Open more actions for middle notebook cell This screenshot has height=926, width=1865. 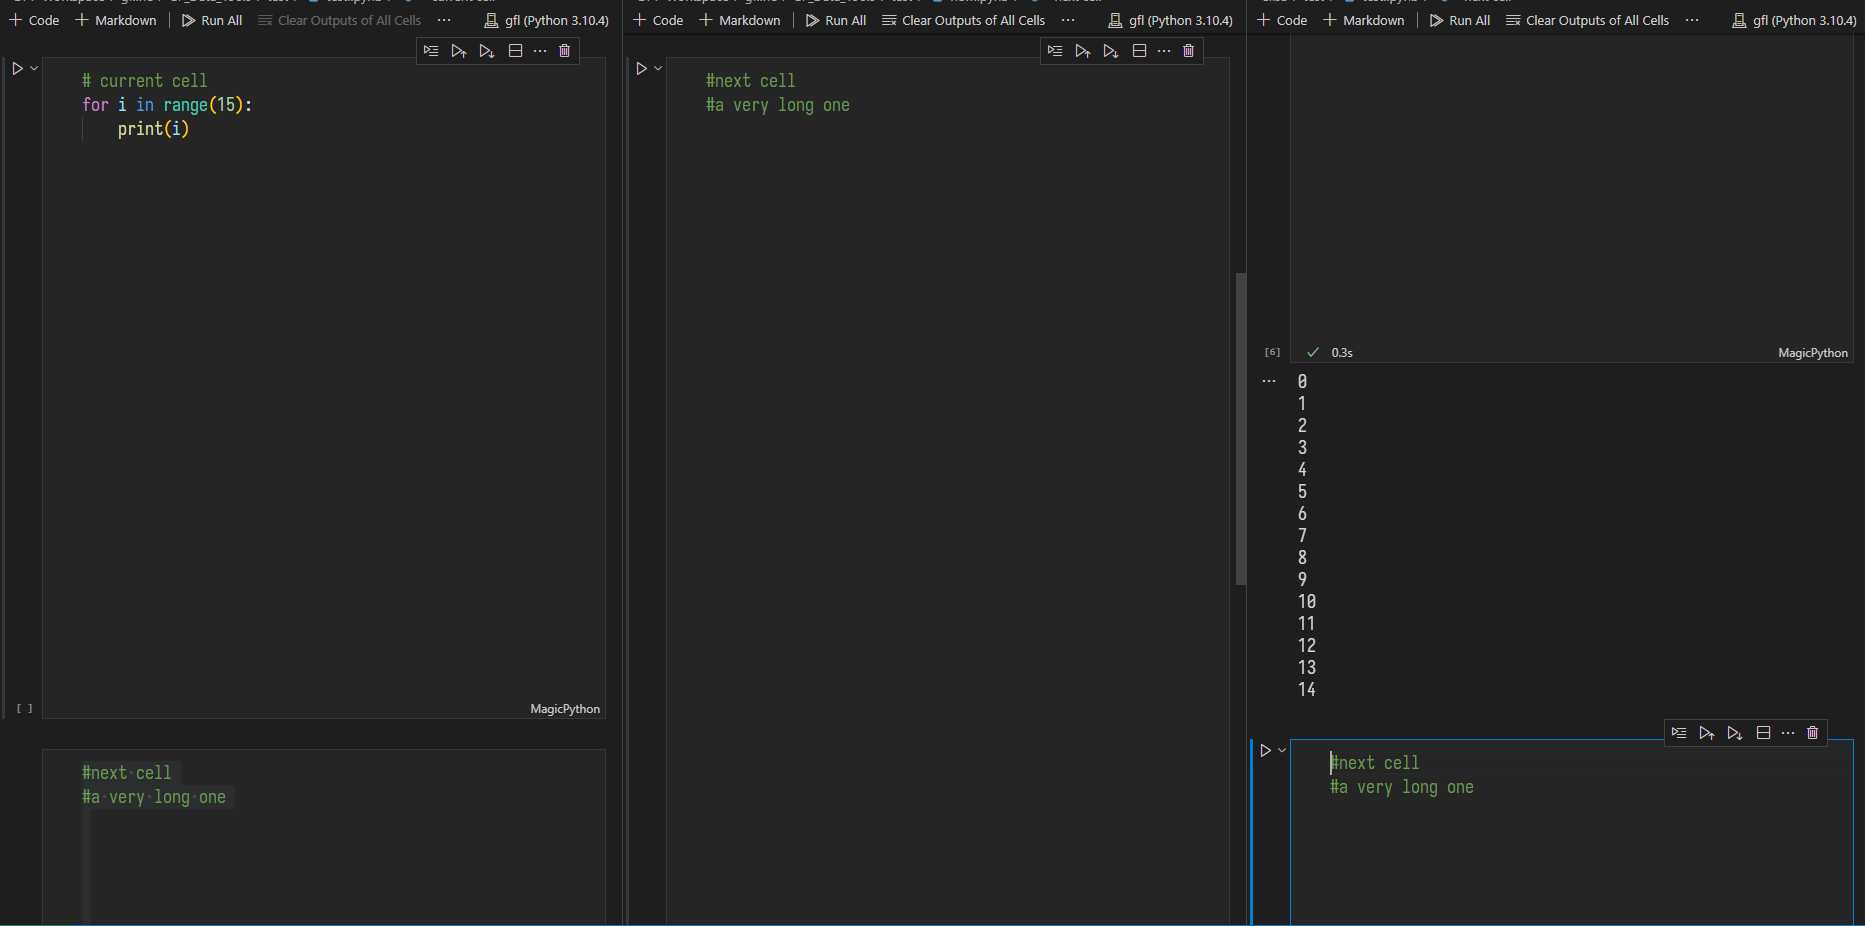[x=1163, y=50]
